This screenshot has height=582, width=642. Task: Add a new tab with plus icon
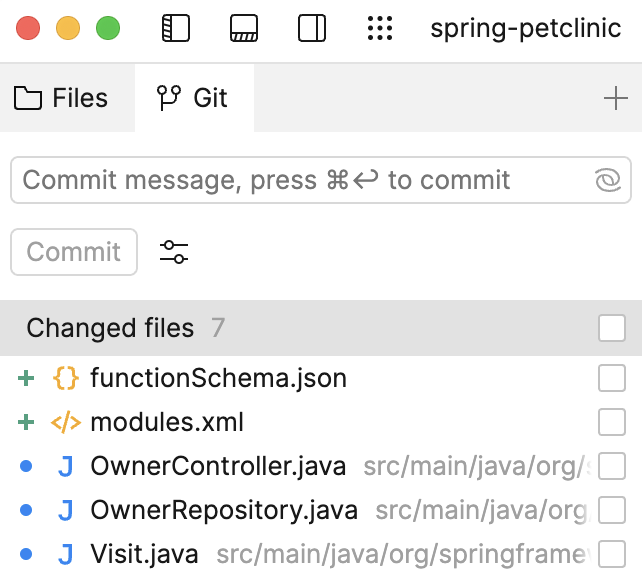(615, 98)
